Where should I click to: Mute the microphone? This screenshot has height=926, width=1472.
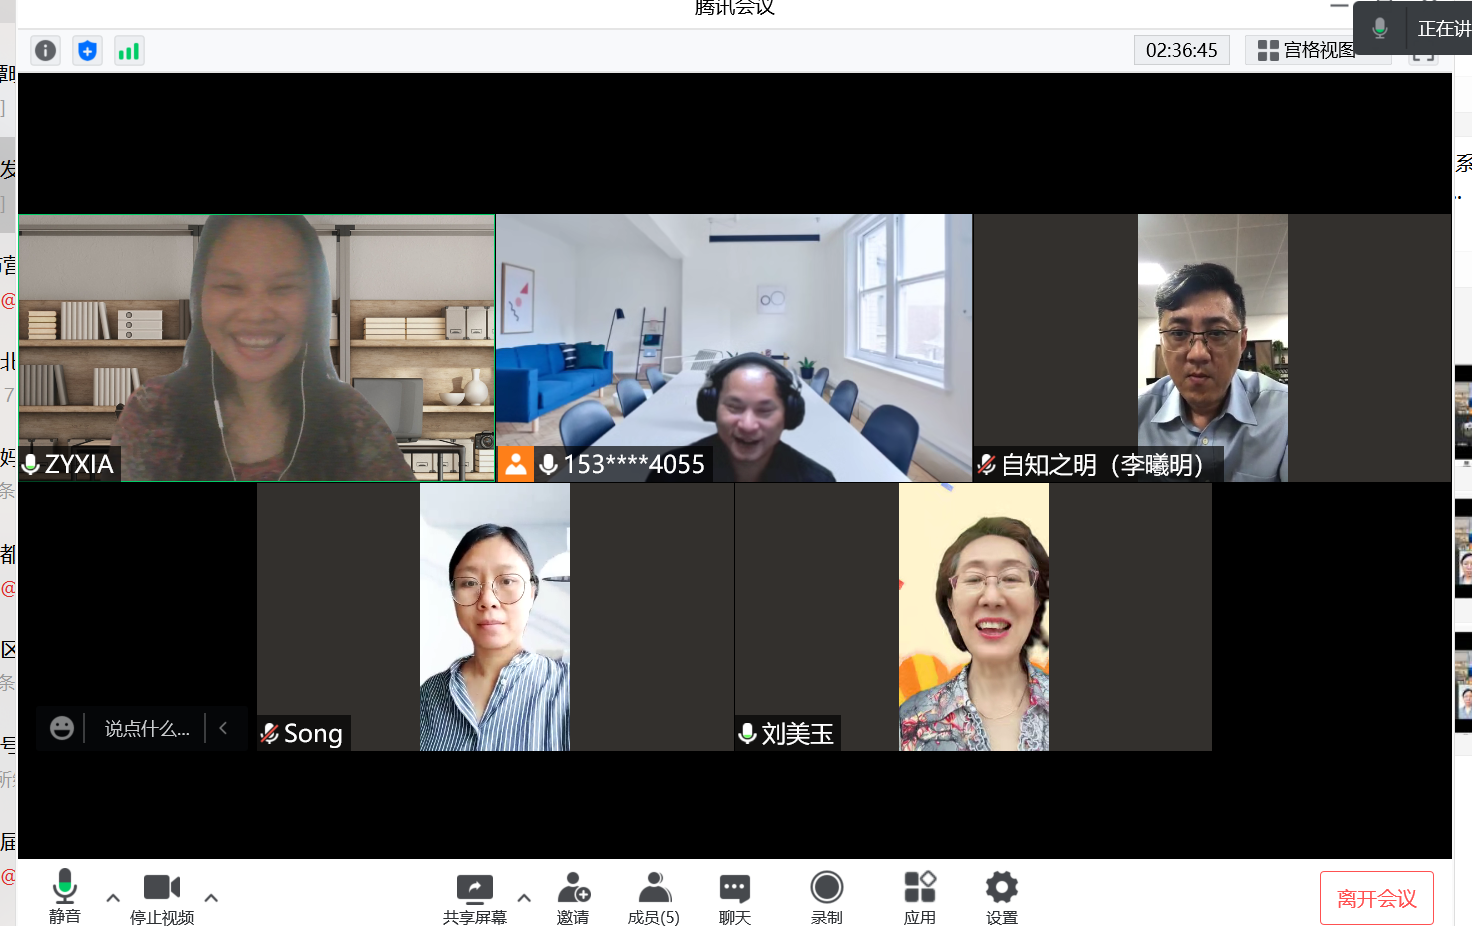65,895
